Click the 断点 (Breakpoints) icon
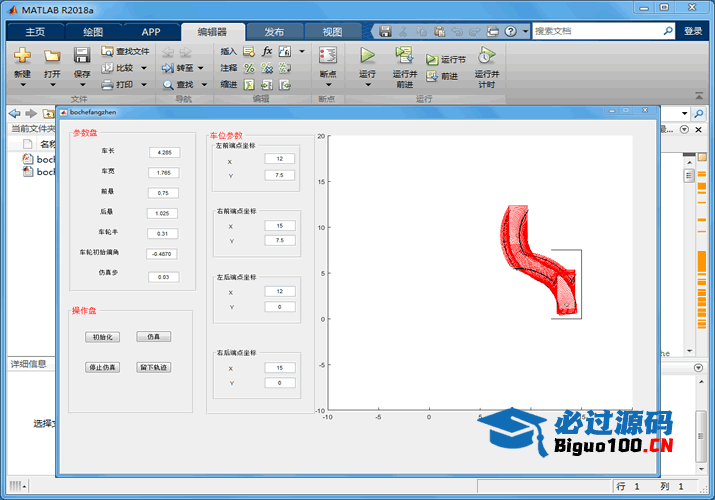This screenshot has width=715, height=500. click(x=328, y=56)
